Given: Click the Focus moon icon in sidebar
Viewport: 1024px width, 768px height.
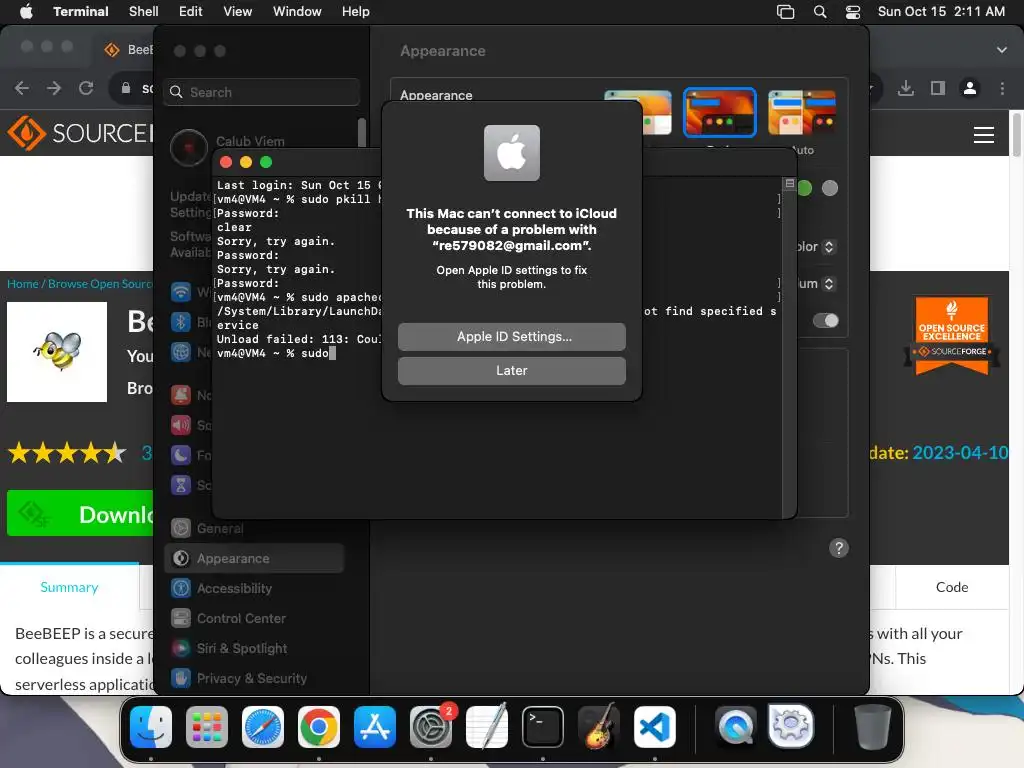Looking at the screenshot, I should pos(181,455).
